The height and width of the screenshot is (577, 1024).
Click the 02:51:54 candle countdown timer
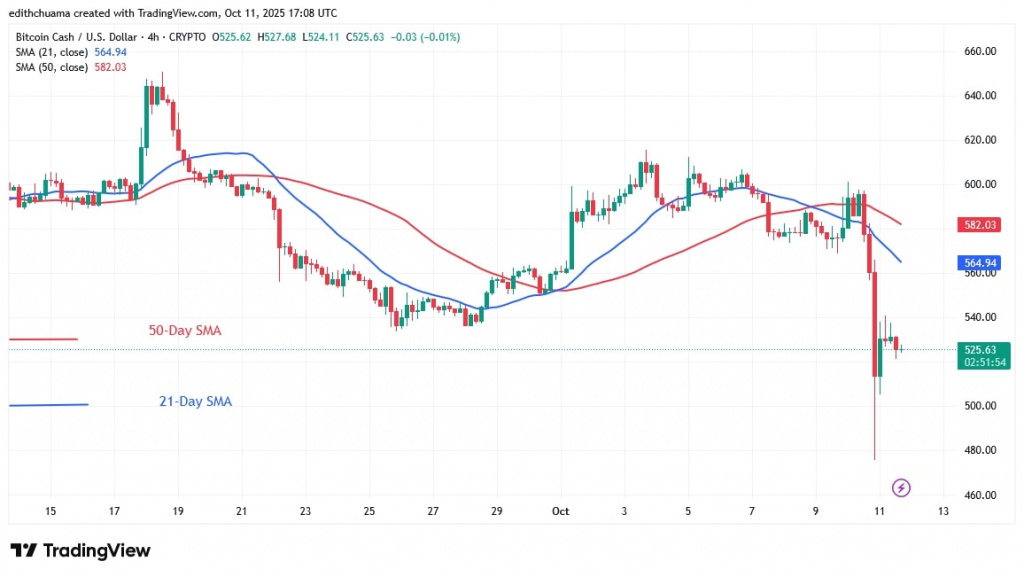(981, 363)
